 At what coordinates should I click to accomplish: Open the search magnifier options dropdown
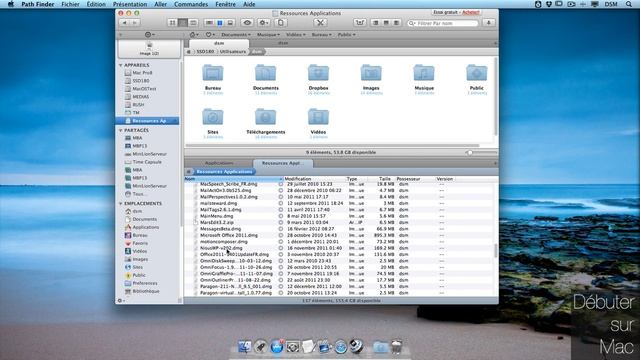tap(411, 23)
